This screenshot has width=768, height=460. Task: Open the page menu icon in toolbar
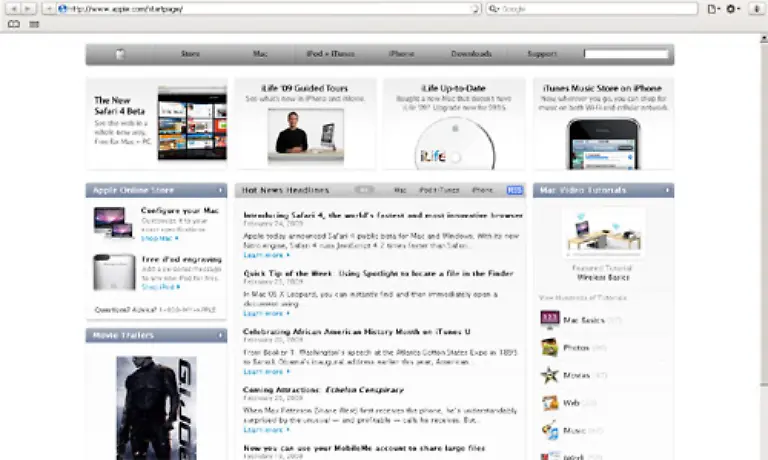(x=714, y=9)
